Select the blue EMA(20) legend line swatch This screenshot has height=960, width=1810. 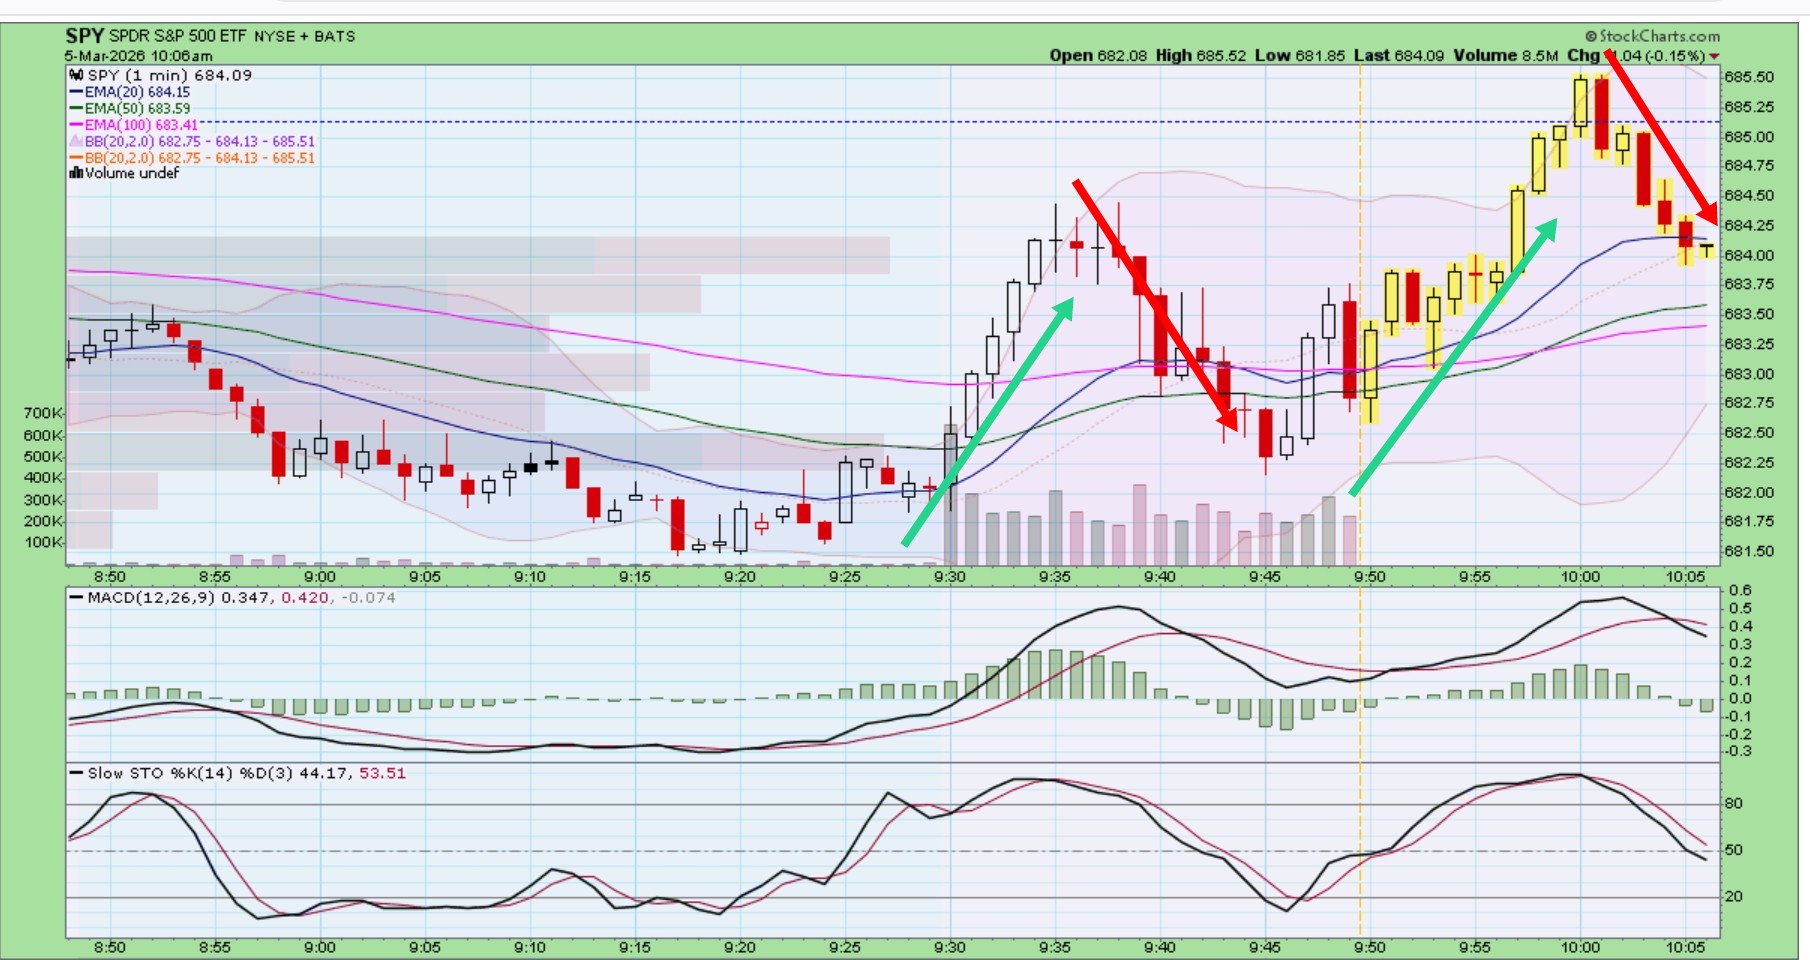click(x=76, y=92)
